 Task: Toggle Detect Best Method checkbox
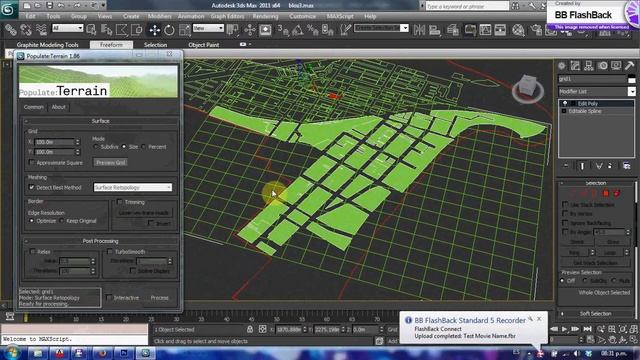tap(32, 187)
